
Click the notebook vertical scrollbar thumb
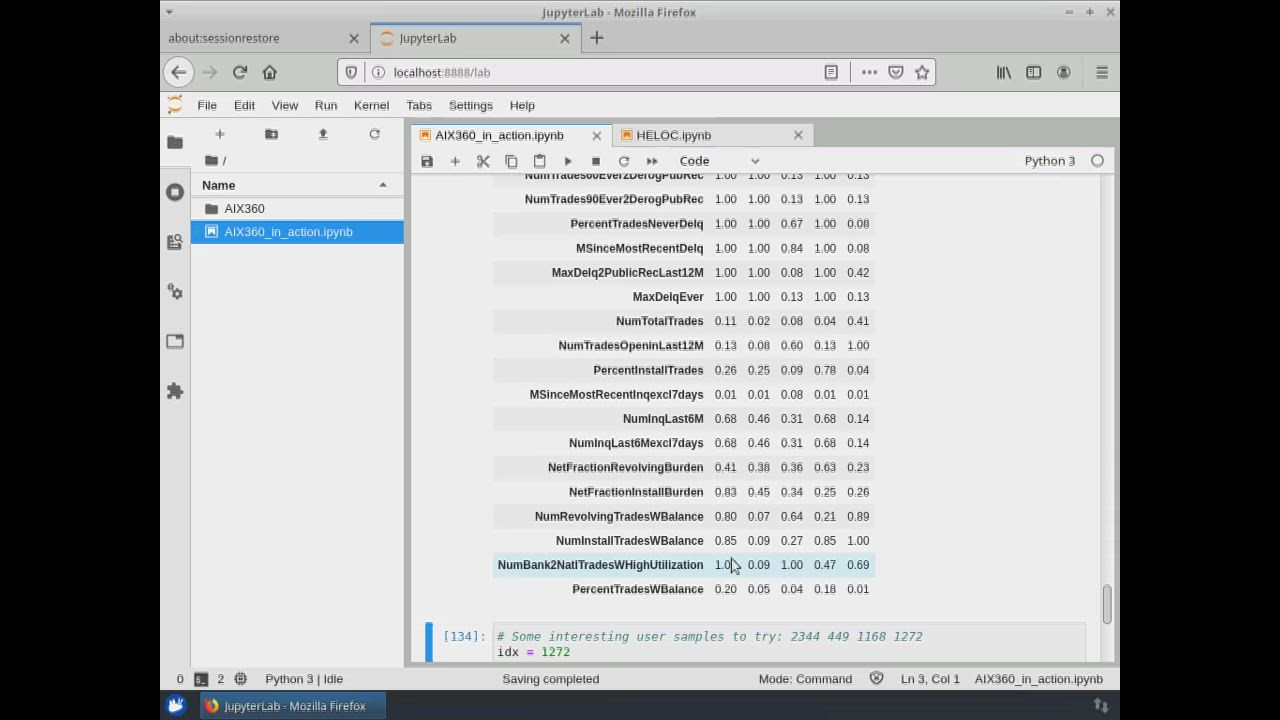coord(1106,604)
